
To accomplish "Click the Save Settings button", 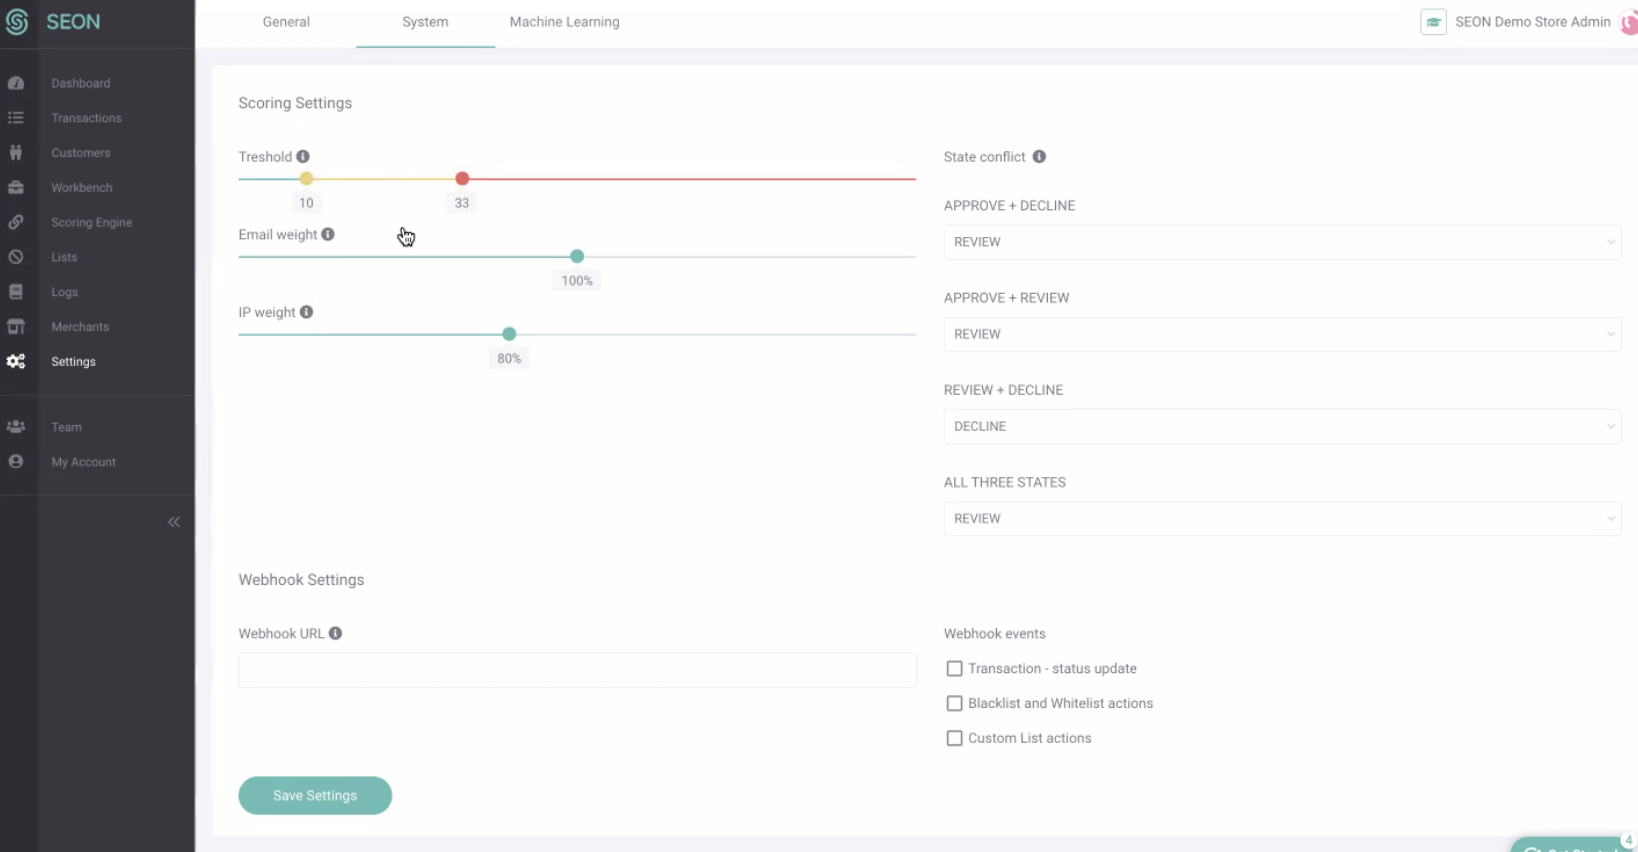I will point(315,796).
